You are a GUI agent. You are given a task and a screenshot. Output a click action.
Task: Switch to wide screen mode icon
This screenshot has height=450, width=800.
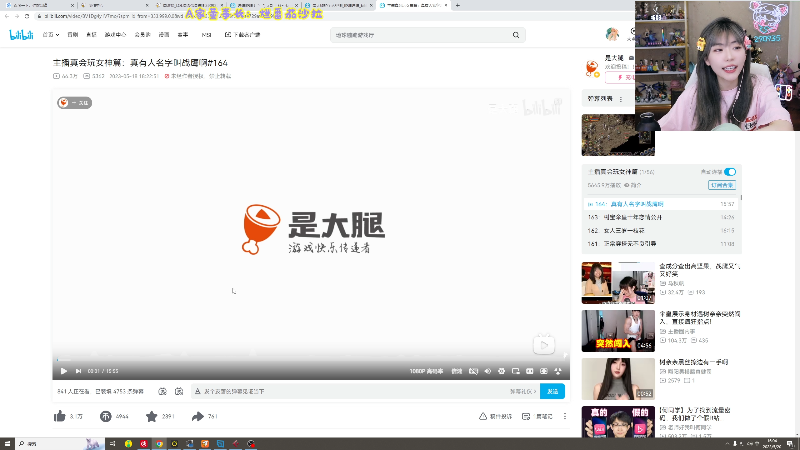(530, 371)
